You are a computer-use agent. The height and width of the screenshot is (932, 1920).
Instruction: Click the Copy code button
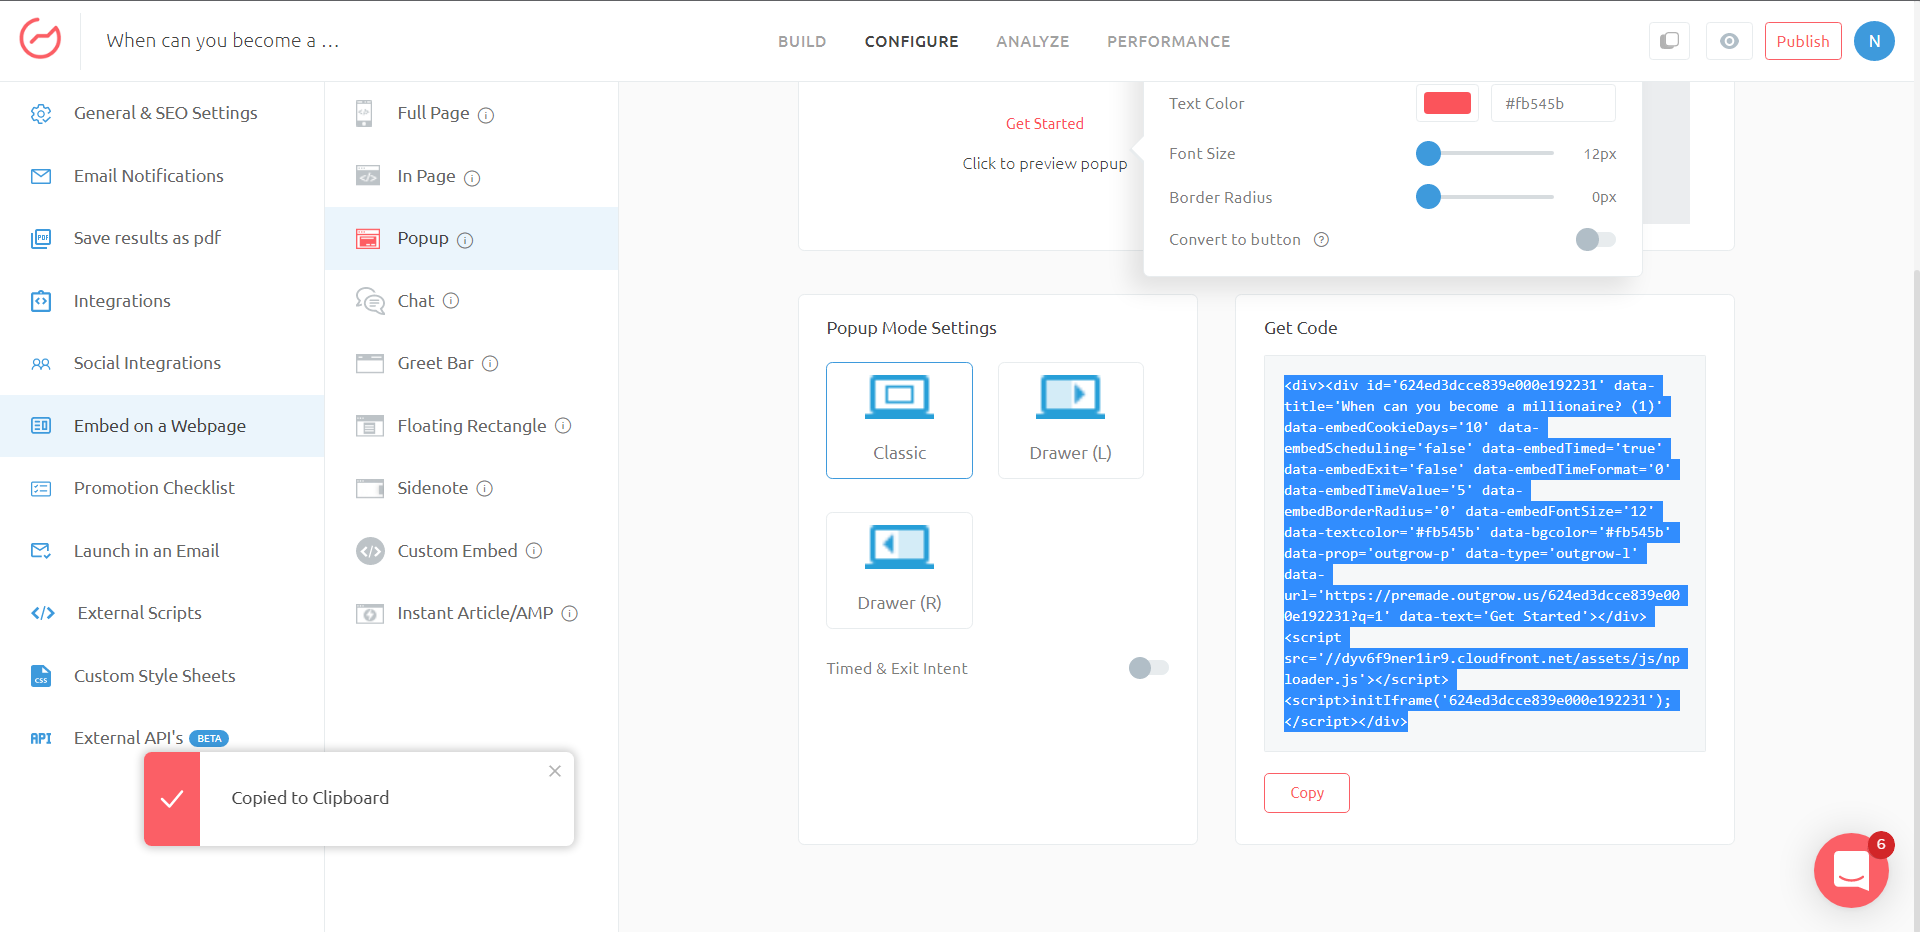click(x=1306, y=793)
